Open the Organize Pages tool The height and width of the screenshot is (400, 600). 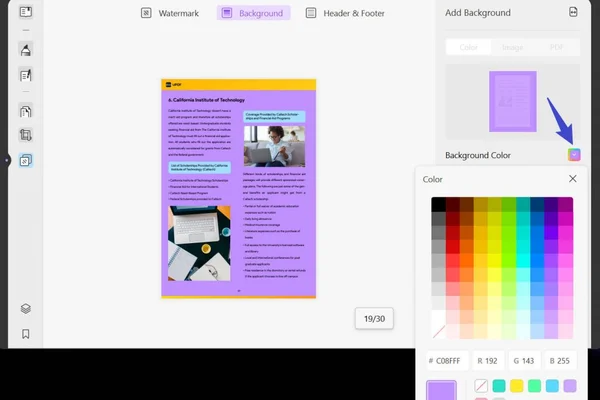tap(26, 111)
